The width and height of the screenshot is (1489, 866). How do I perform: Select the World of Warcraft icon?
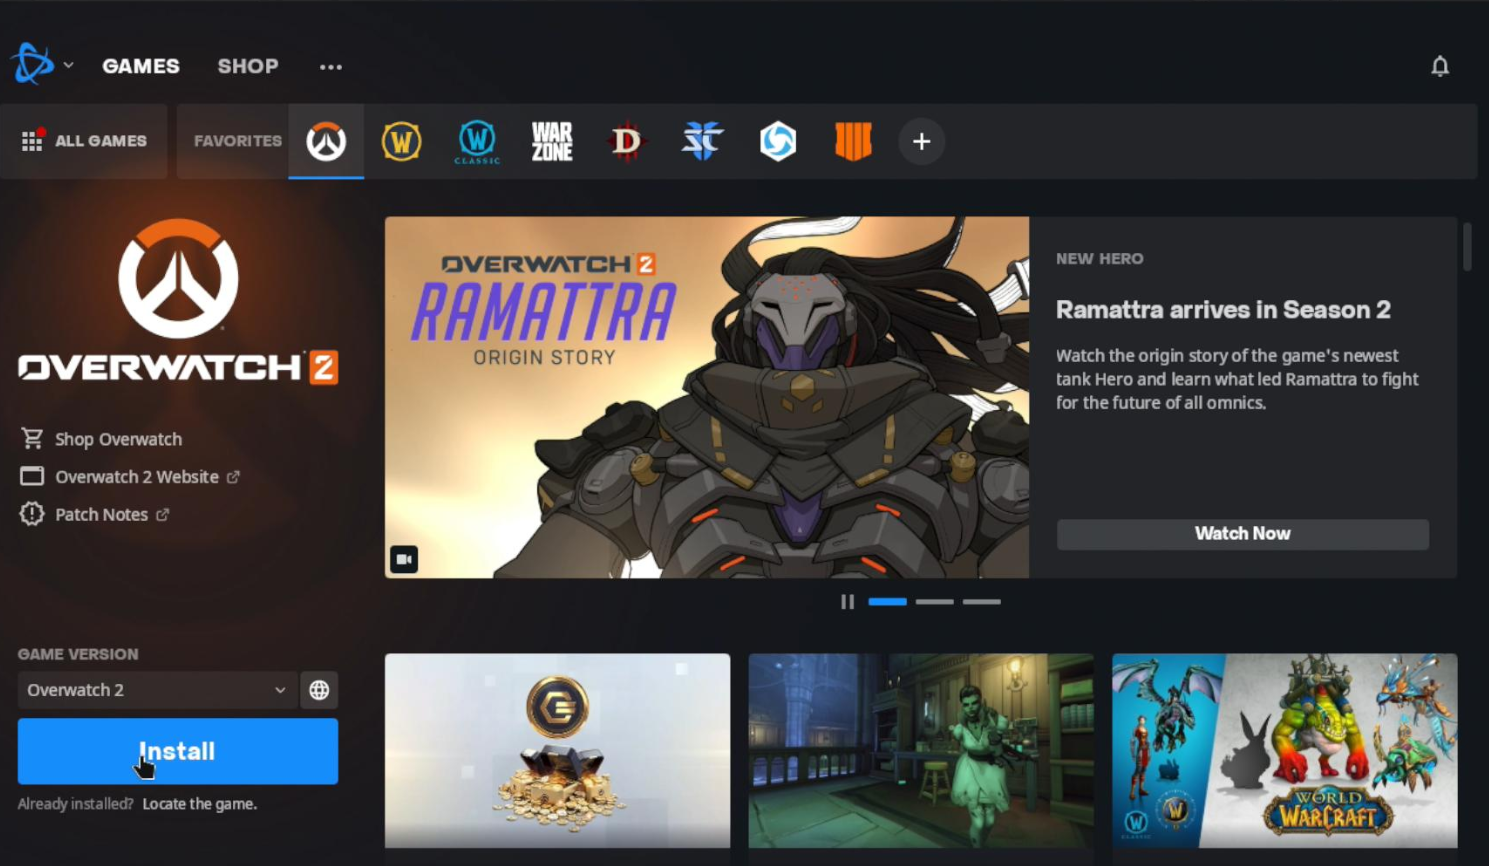click(401, 141)
